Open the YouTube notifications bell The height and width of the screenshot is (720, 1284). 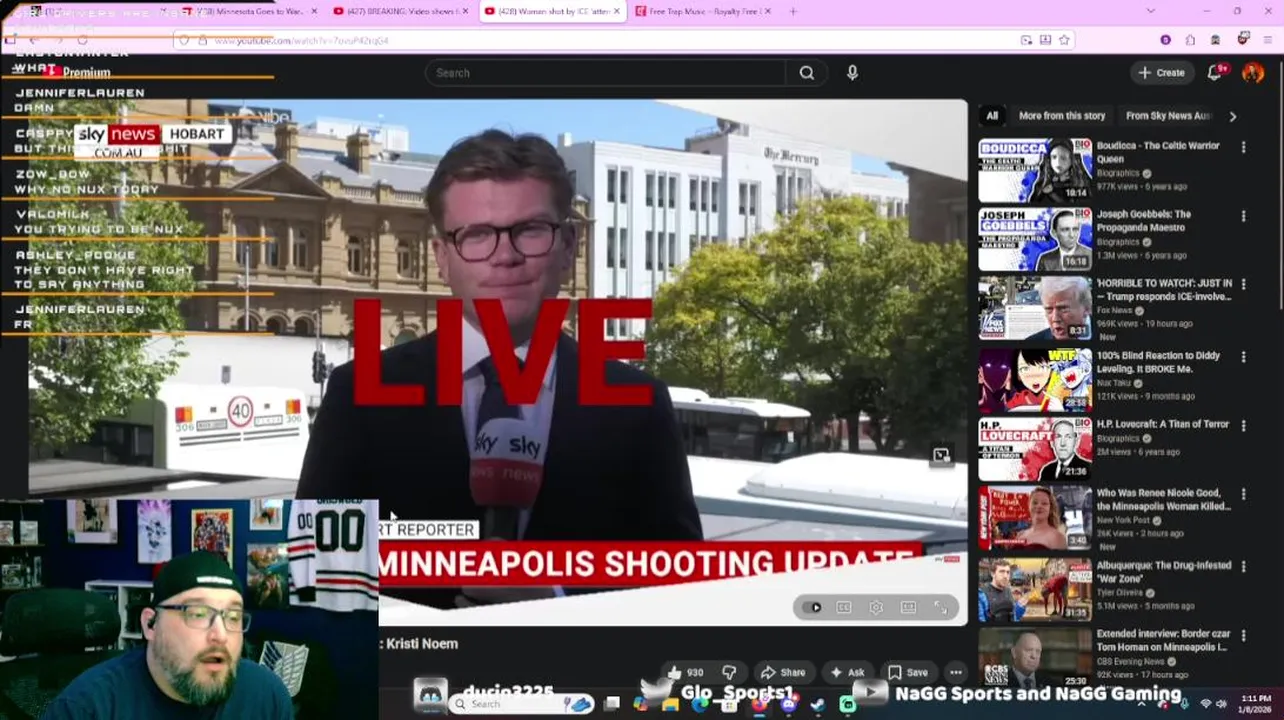click(1214, 72)
